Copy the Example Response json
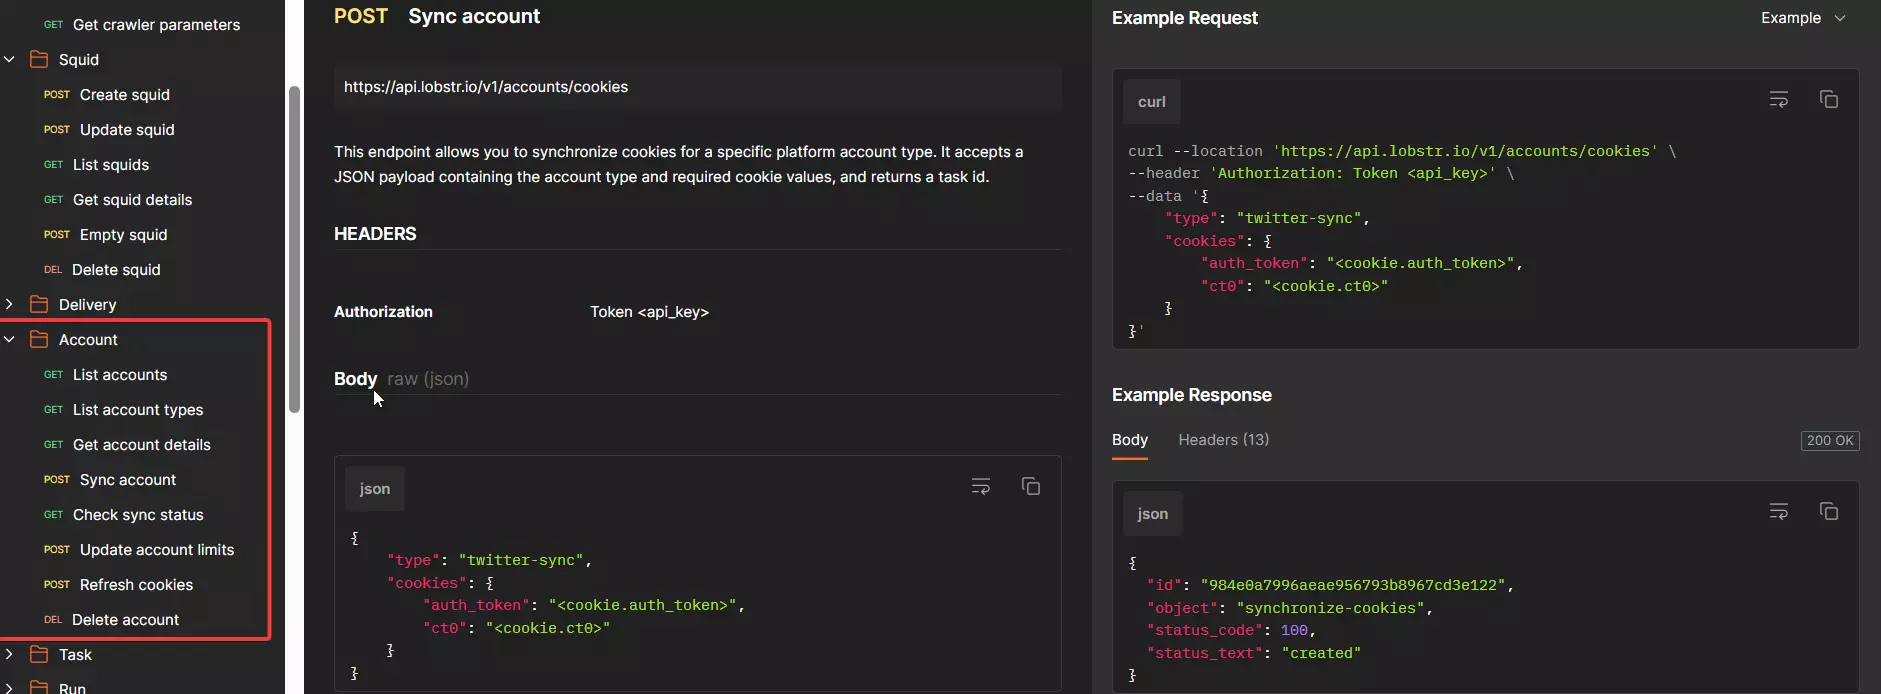The height and width of the screenshot is (694, 1881). pyautogui.click(x=1828, y=511)
